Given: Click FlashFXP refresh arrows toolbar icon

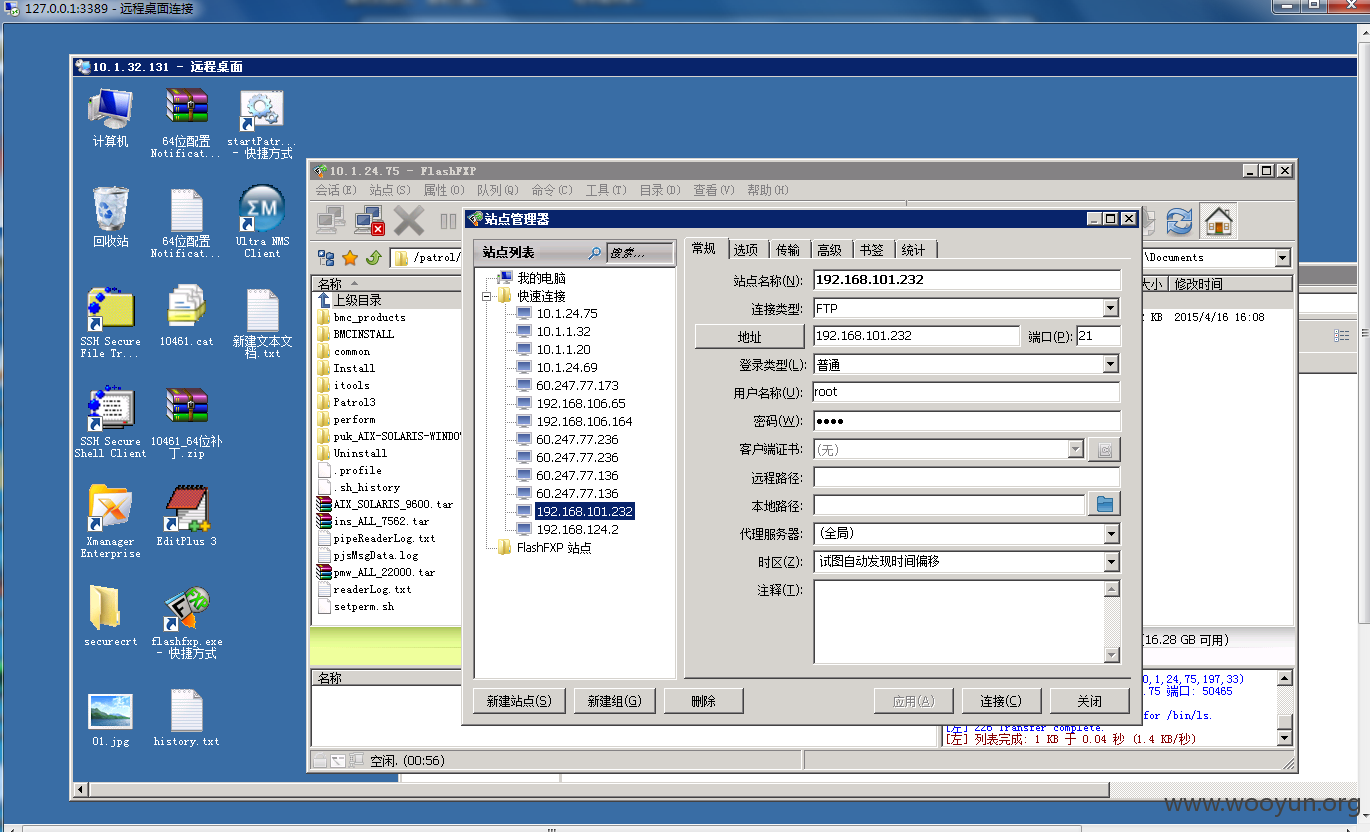Looking at the screenshot, I should (1179, 221).
